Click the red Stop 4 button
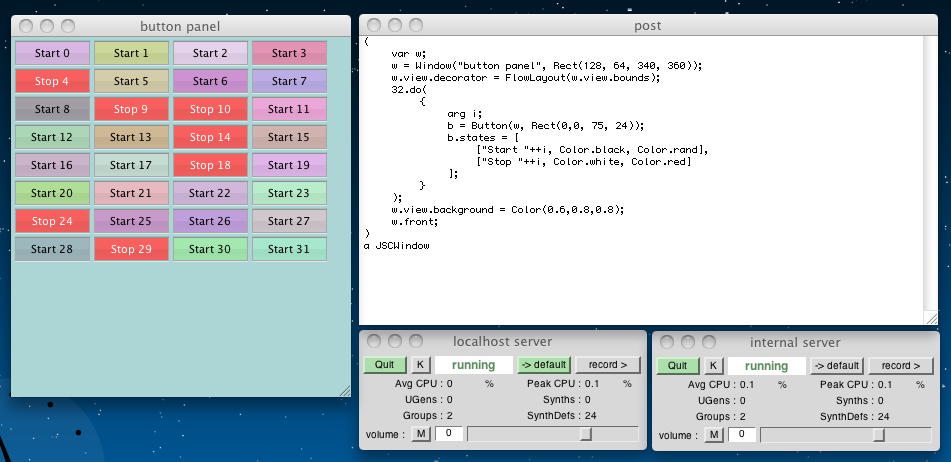This screenshot has width=951, height=462. pyautogui.click(x=52, y=81)
